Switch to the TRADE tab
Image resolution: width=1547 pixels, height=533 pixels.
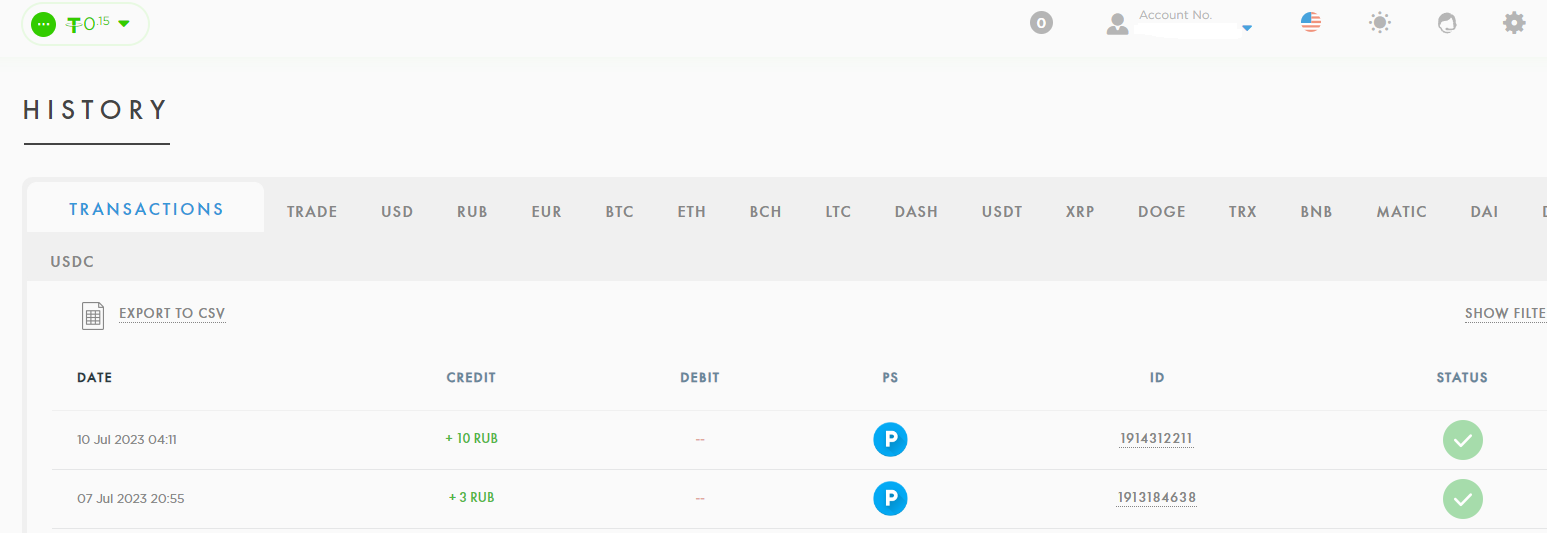click(312, 212)
